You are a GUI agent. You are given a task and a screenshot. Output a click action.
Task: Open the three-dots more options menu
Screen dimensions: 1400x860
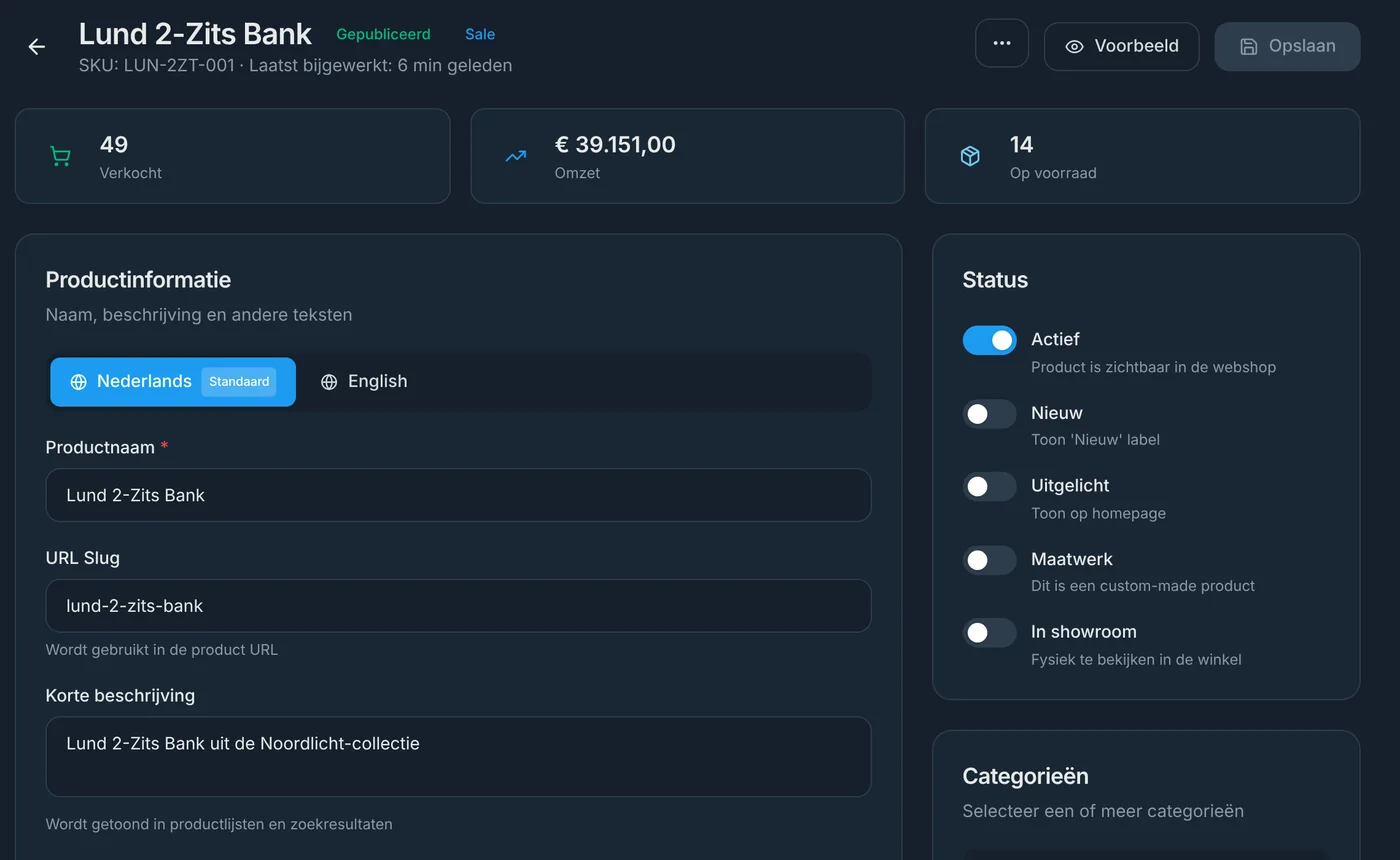1002,44
